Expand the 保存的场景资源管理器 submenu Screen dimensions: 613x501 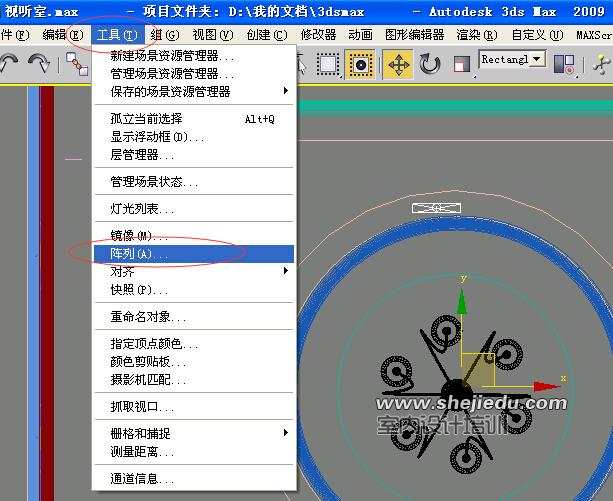(194, 92)
